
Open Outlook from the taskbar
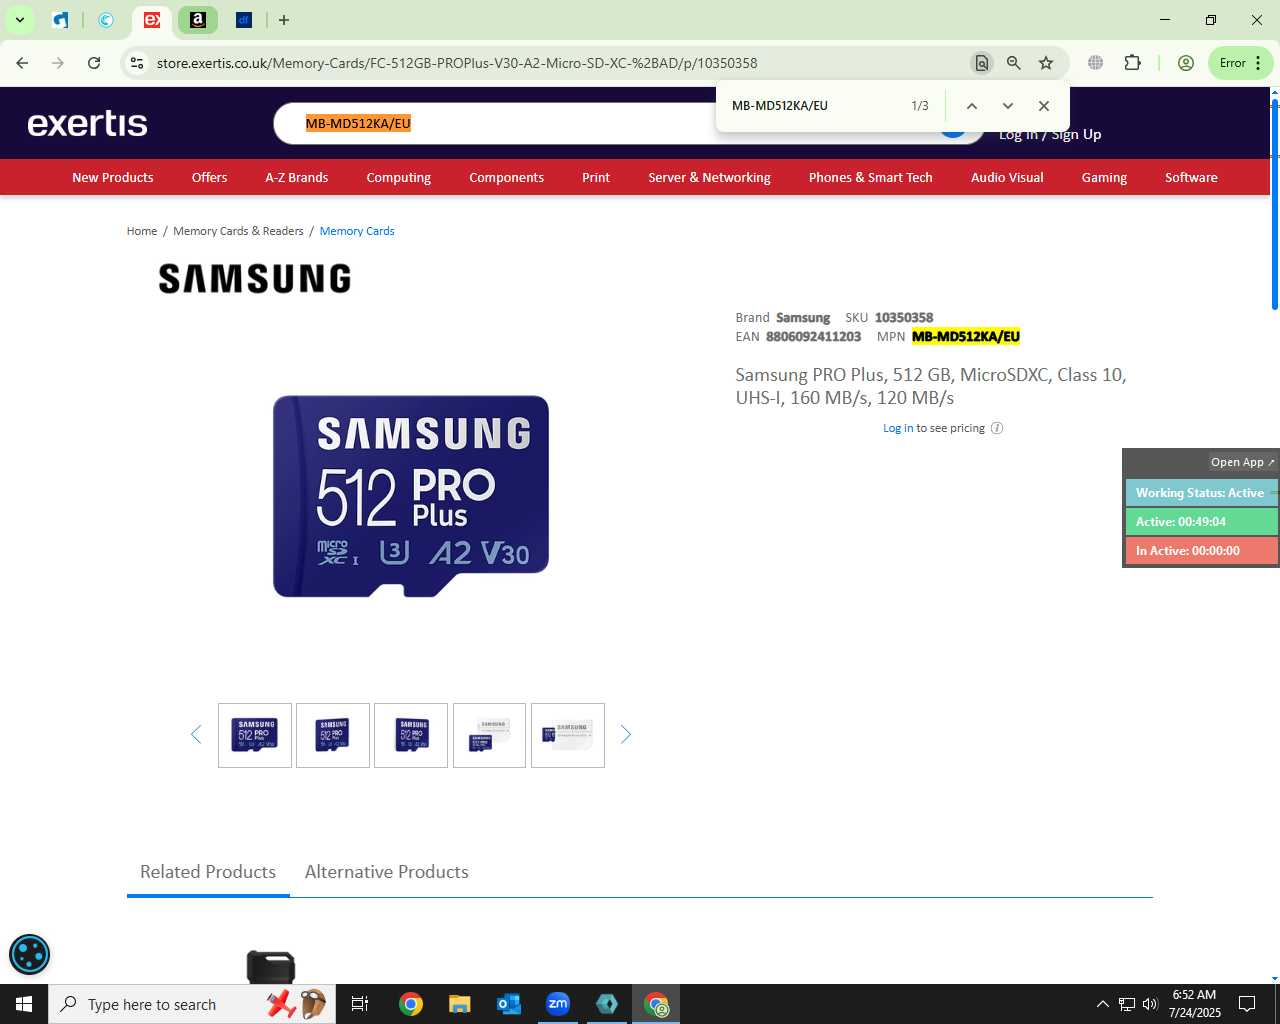point(509,1004)
